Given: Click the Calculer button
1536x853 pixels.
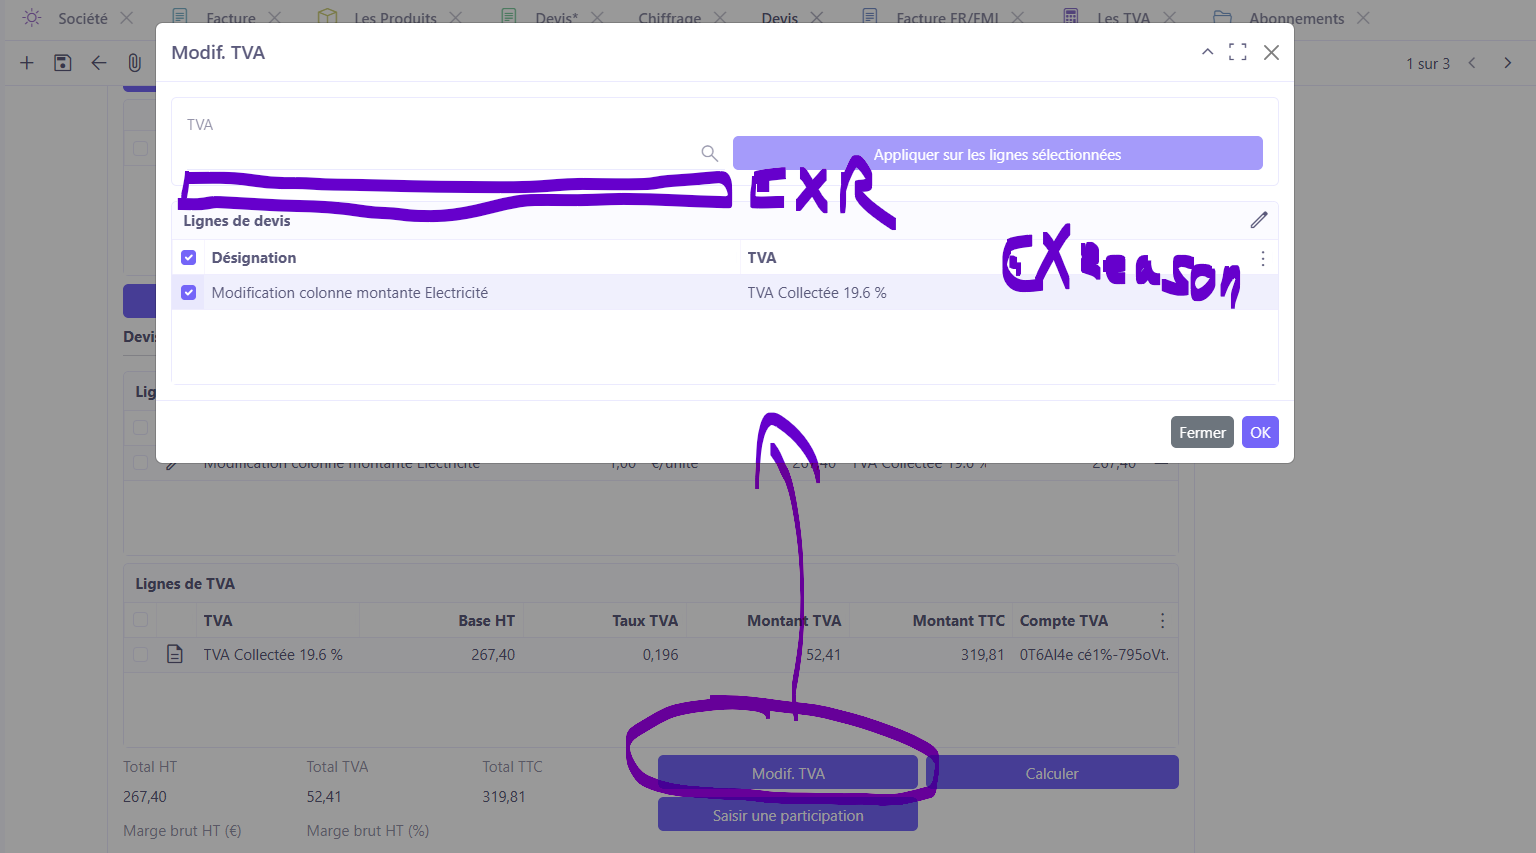Looking at the screenshot, I should (x=1052, y=773).
